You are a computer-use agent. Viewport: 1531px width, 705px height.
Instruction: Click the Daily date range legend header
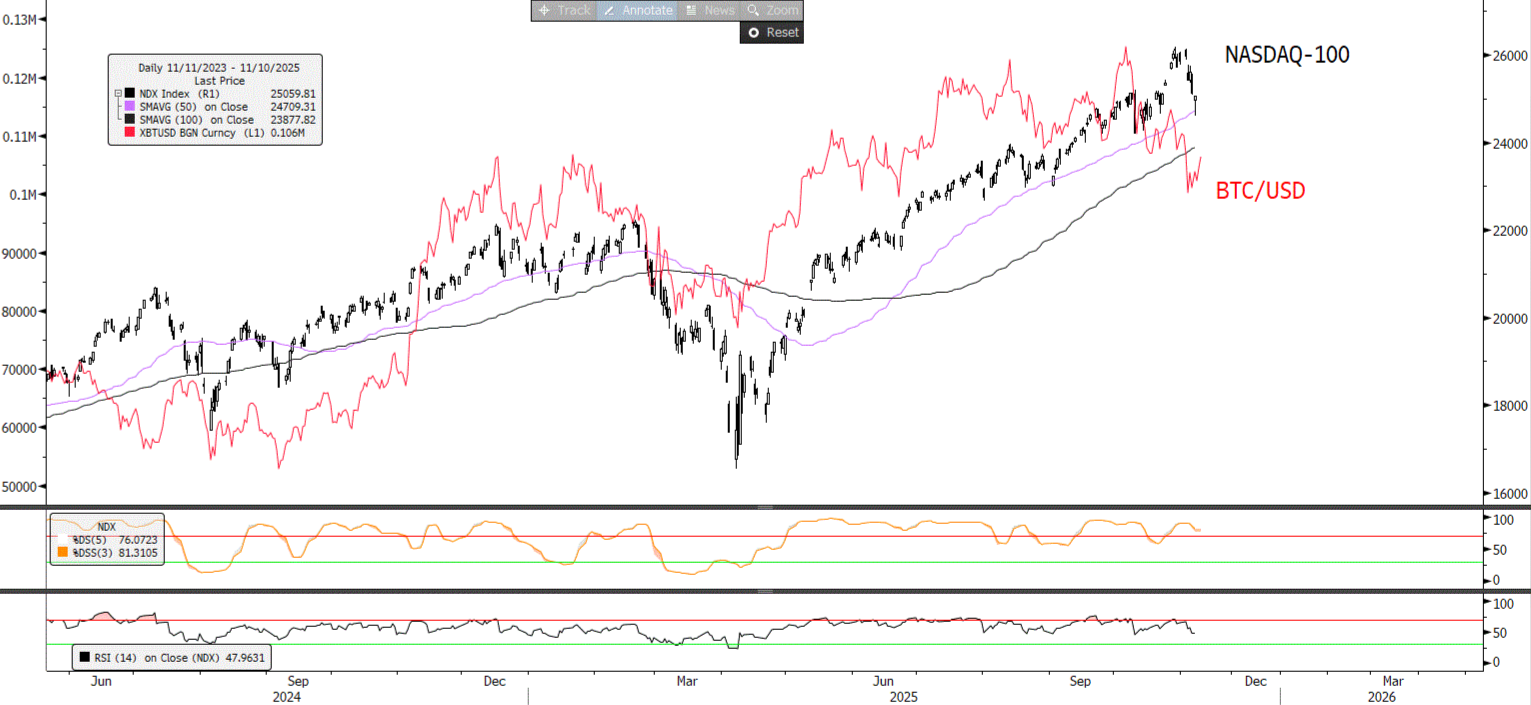click(x=214, y=67)
